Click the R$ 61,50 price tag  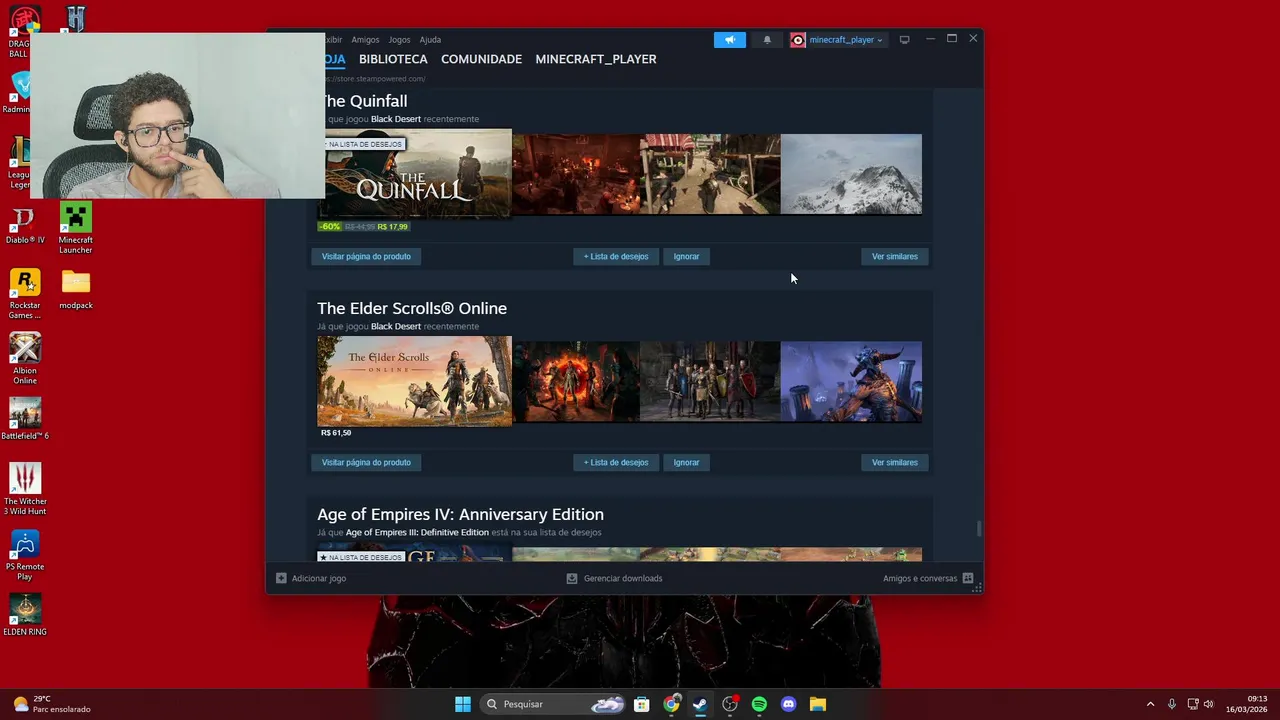tap(336, 433)
